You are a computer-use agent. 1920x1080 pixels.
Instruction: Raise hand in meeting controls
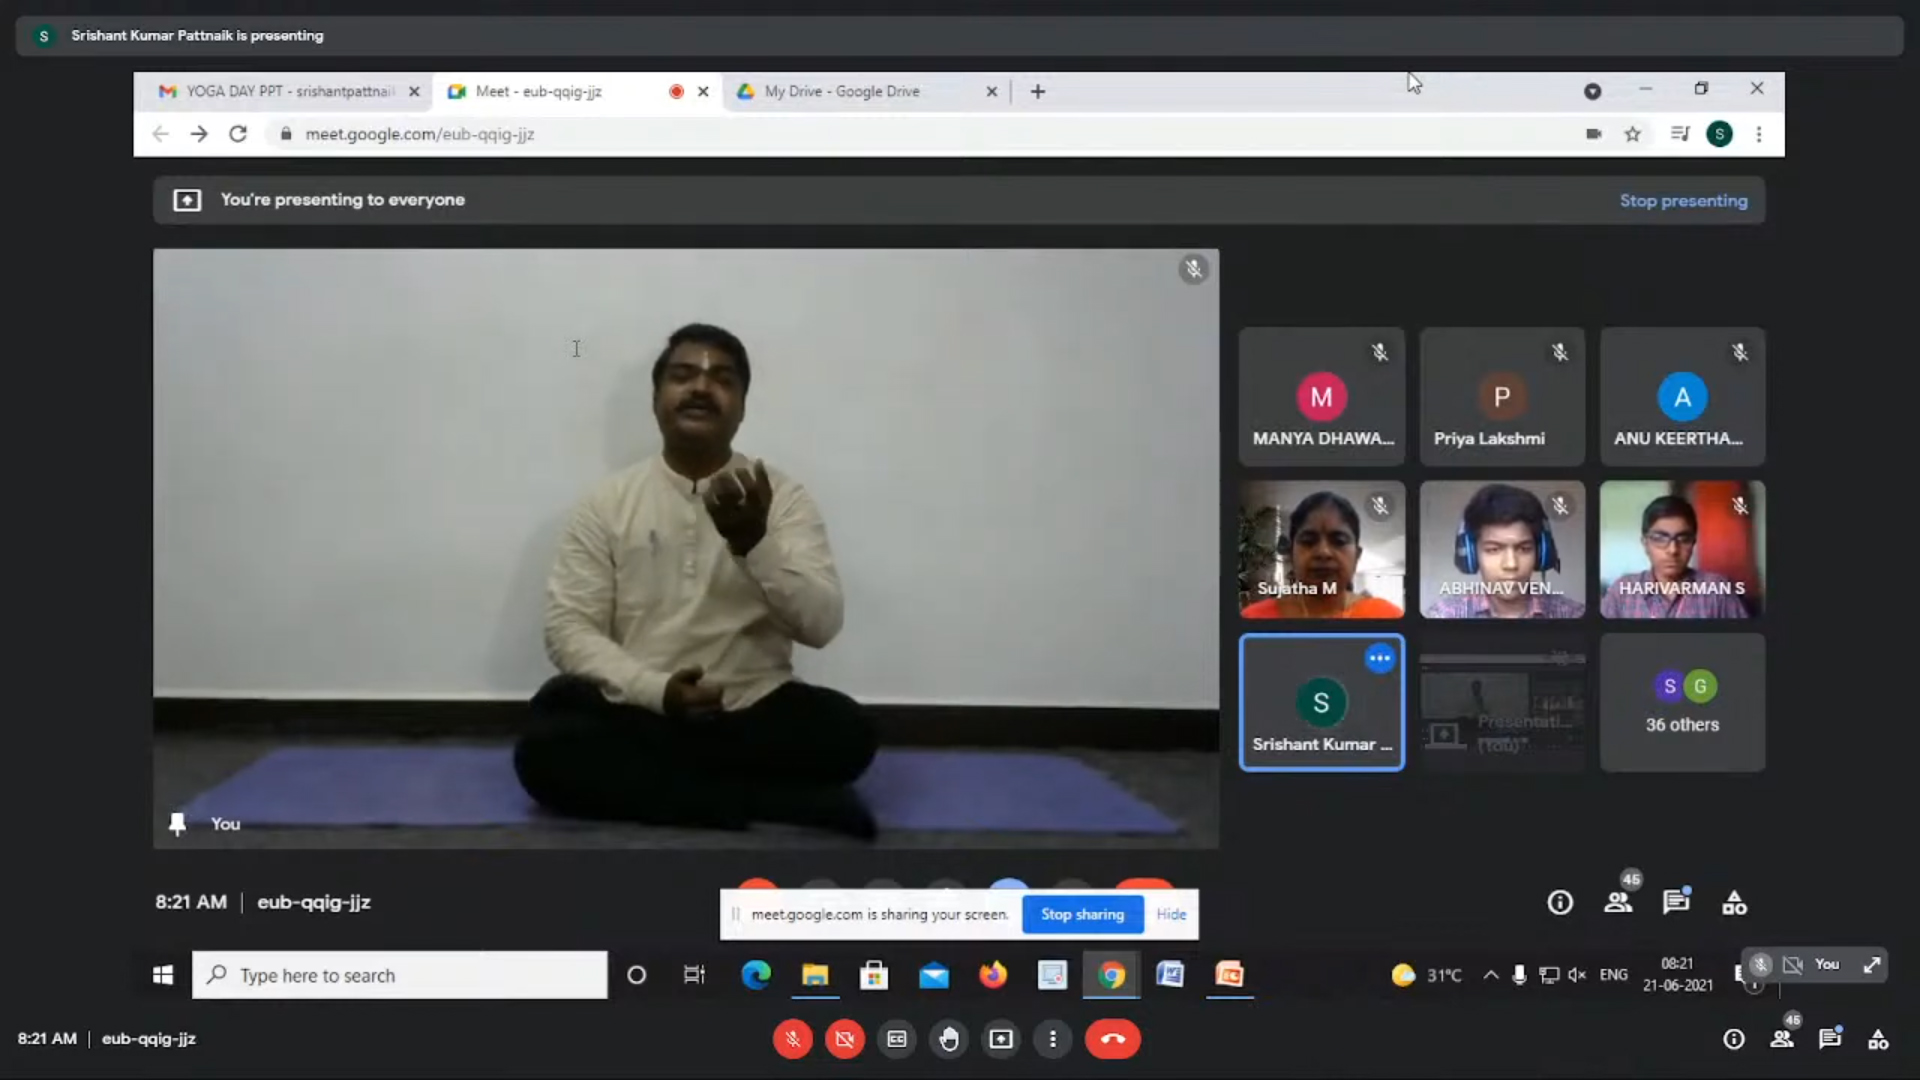pyautogui.click(x=949, y=1039)
